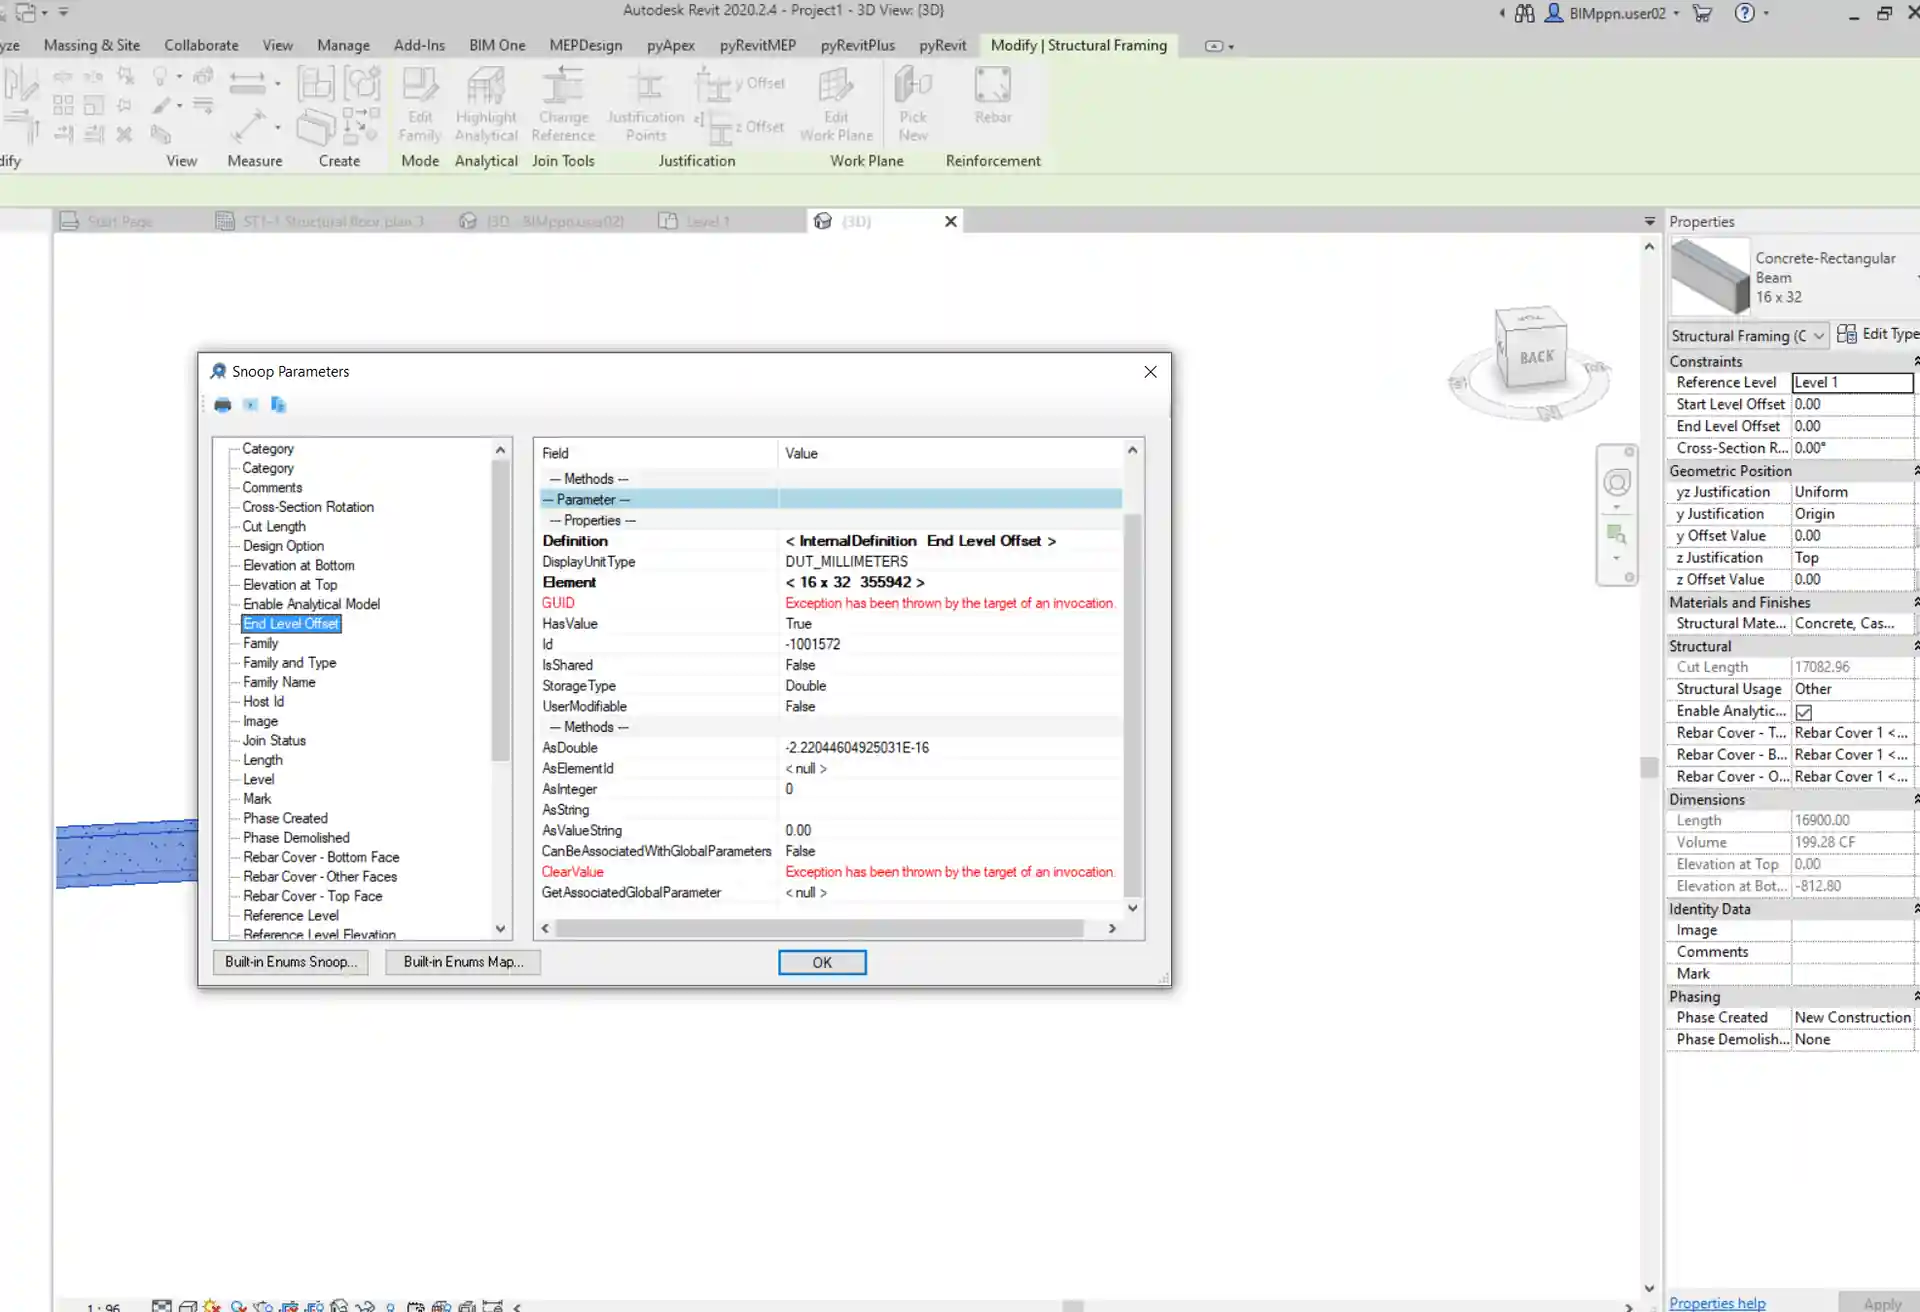Viewport: 1920px width, 1312px height.
Task: Select Family and Type in parameter list
Action: pyautogui.click(x=289, y=662)
